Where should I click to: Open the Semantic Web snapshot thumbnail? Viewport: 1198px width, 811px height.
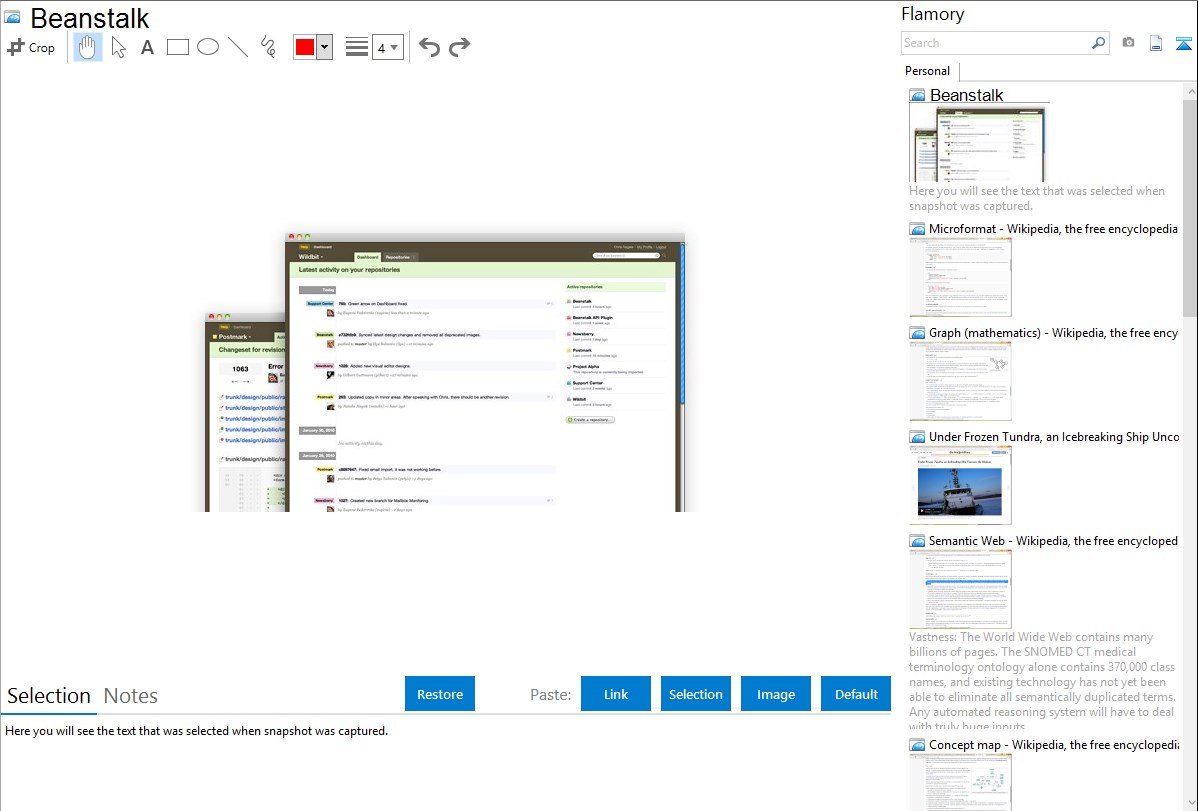coord(960,589)
